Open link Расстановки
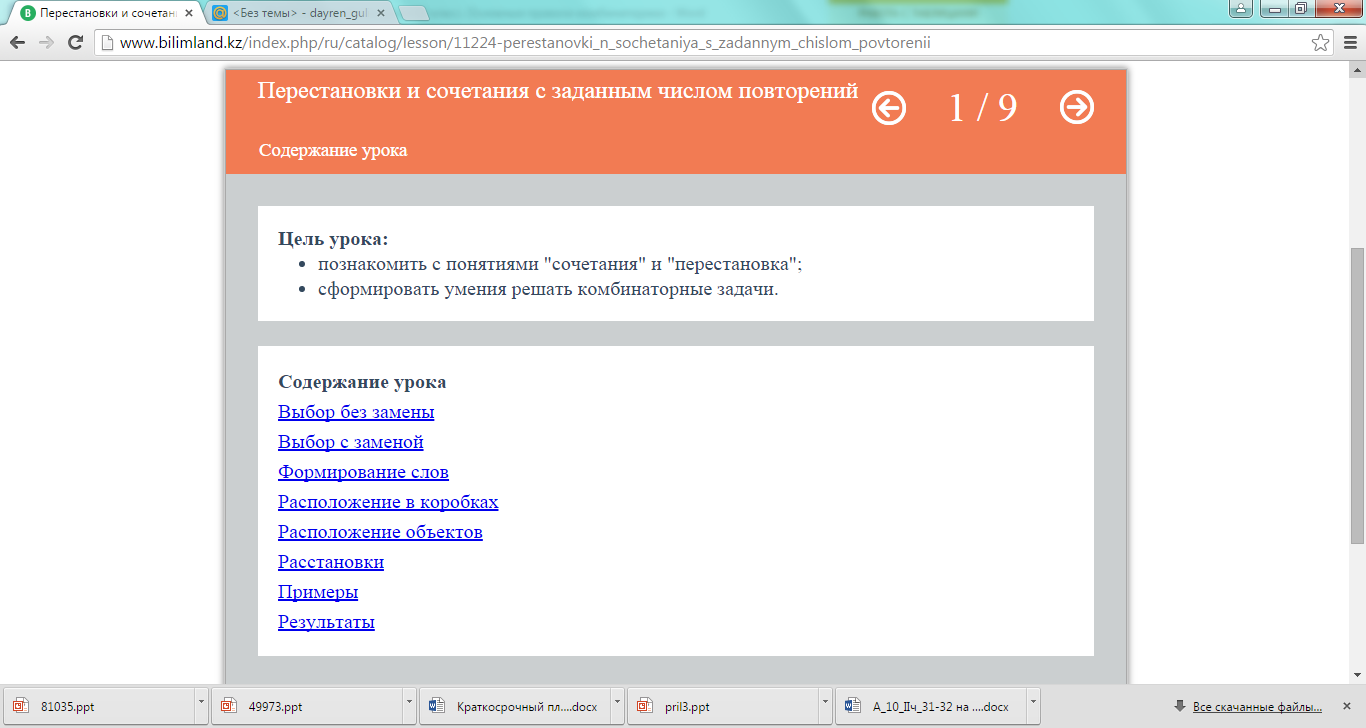This screenshot has height=728, width=1366. 331,562
